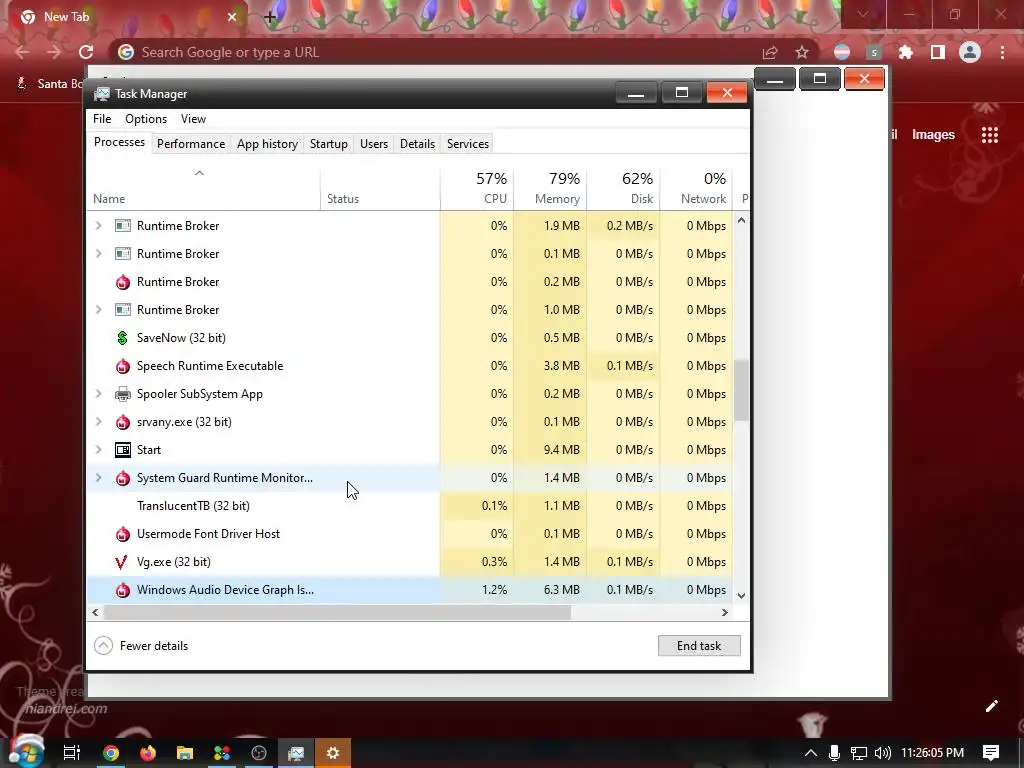The width and height of the screenshot is (1024, 768).
Task: Open the View menu
Action: [x=193, y=119]
